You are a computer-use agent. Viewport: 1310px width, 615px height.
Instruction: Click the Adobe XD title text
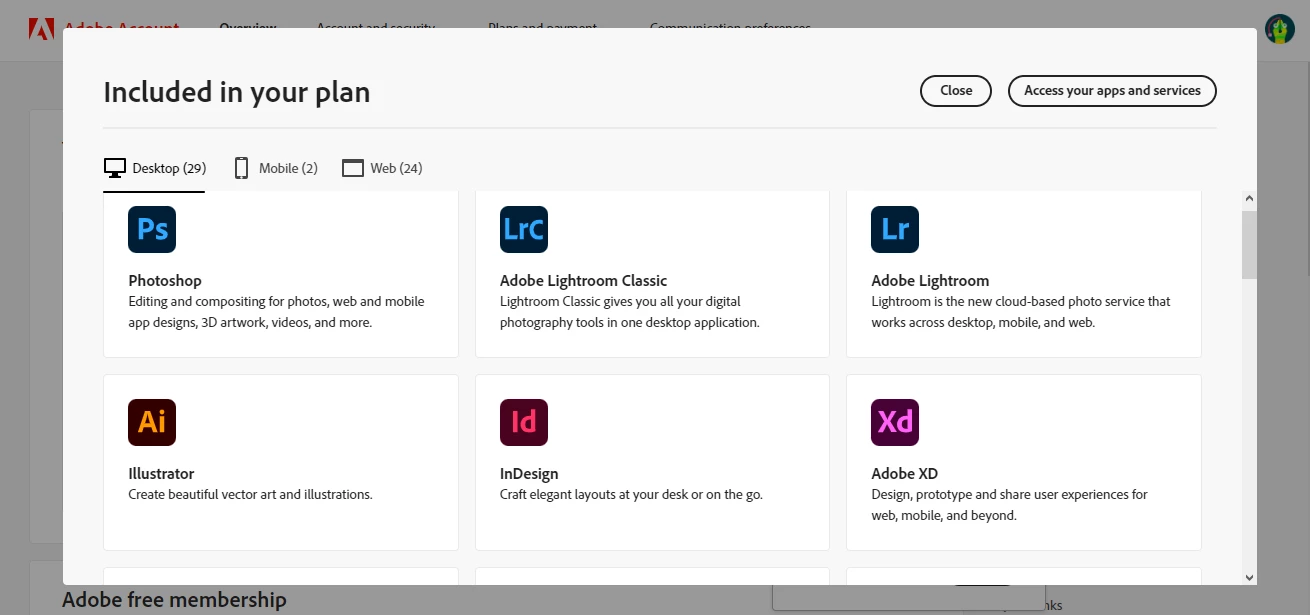[x=904, y=474]
